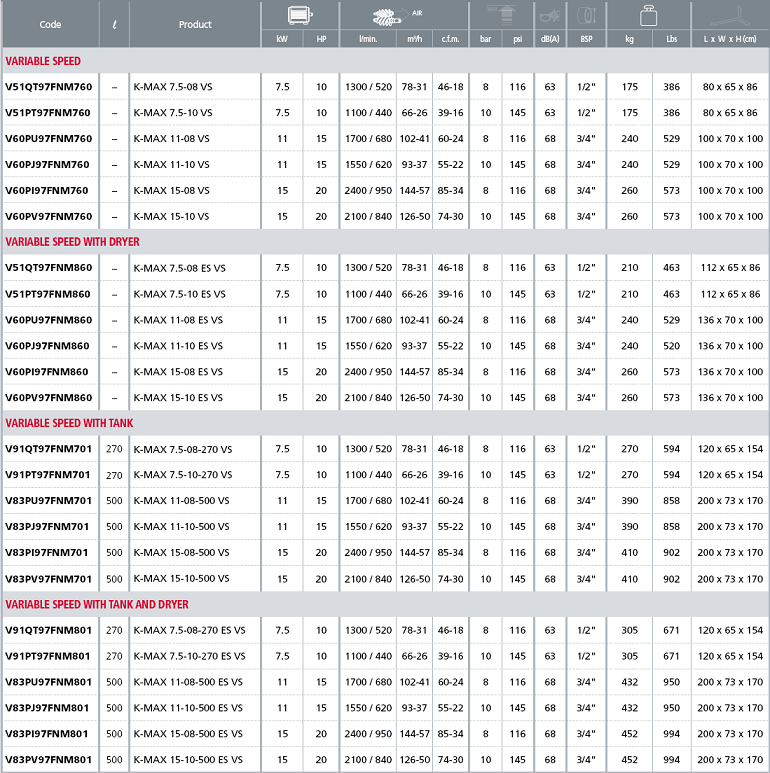Click dimensions '80 x 65 x 86' in row V51QT97FNM760
The image size is (770, 773).
point(730,87)
